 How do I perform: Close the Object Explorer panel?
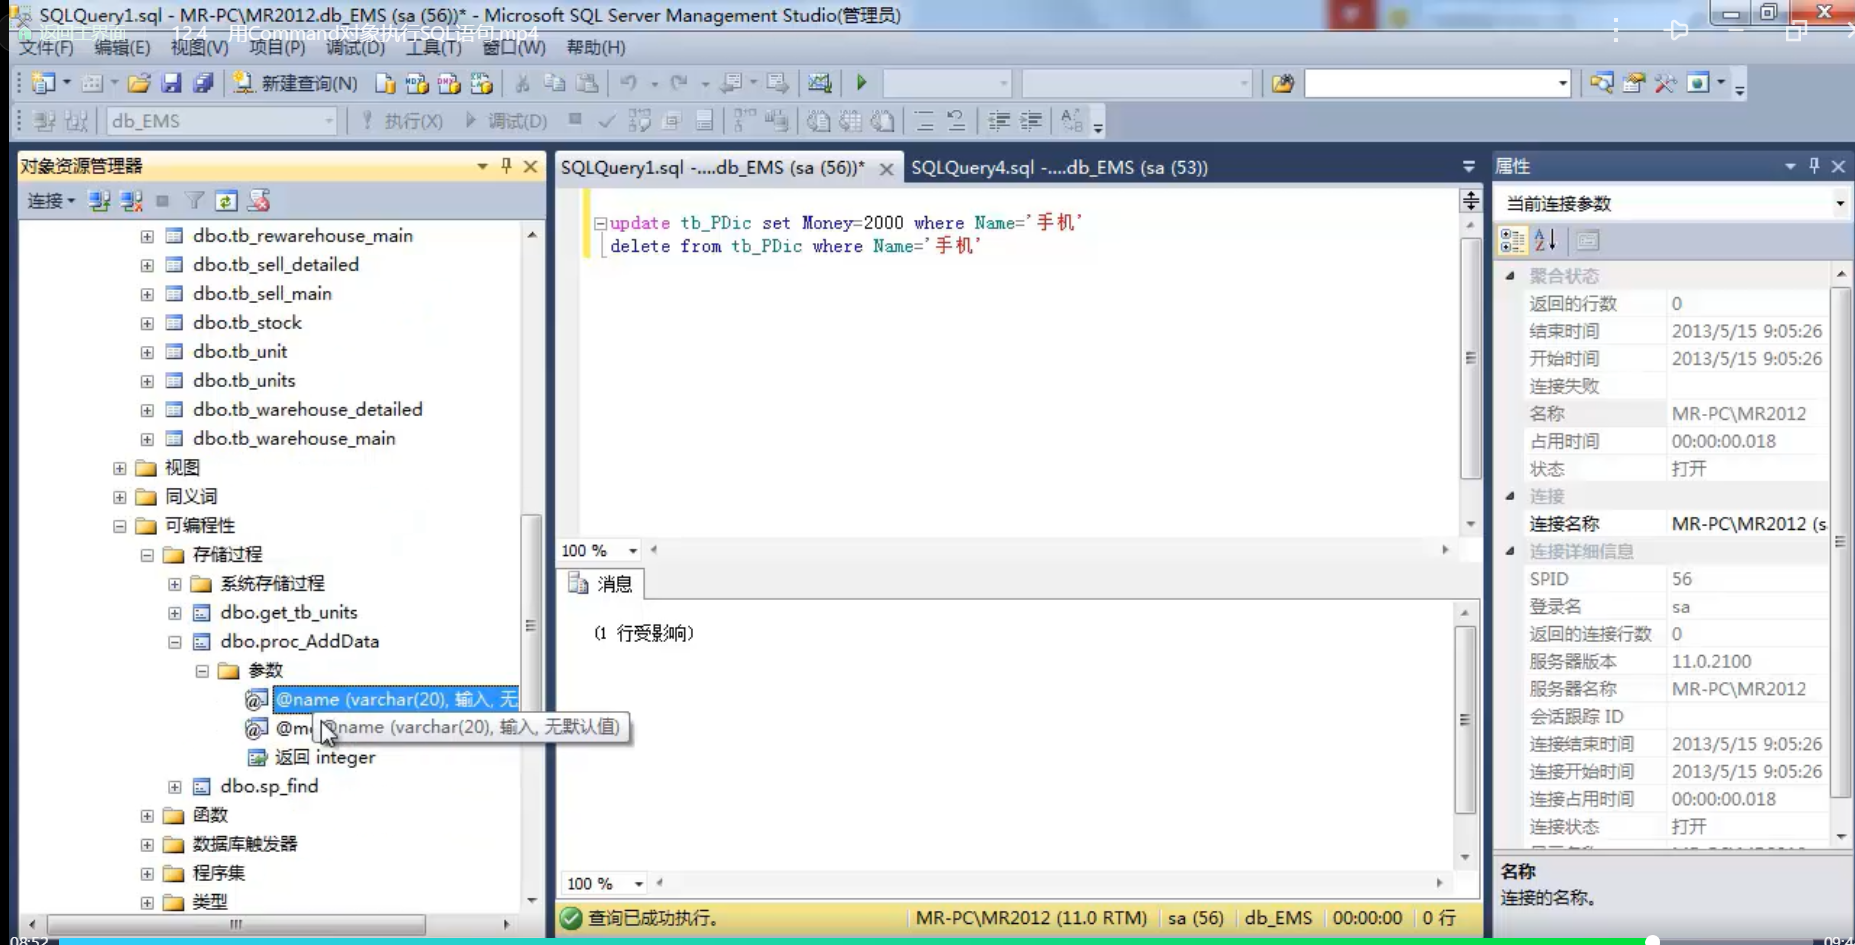531,166
